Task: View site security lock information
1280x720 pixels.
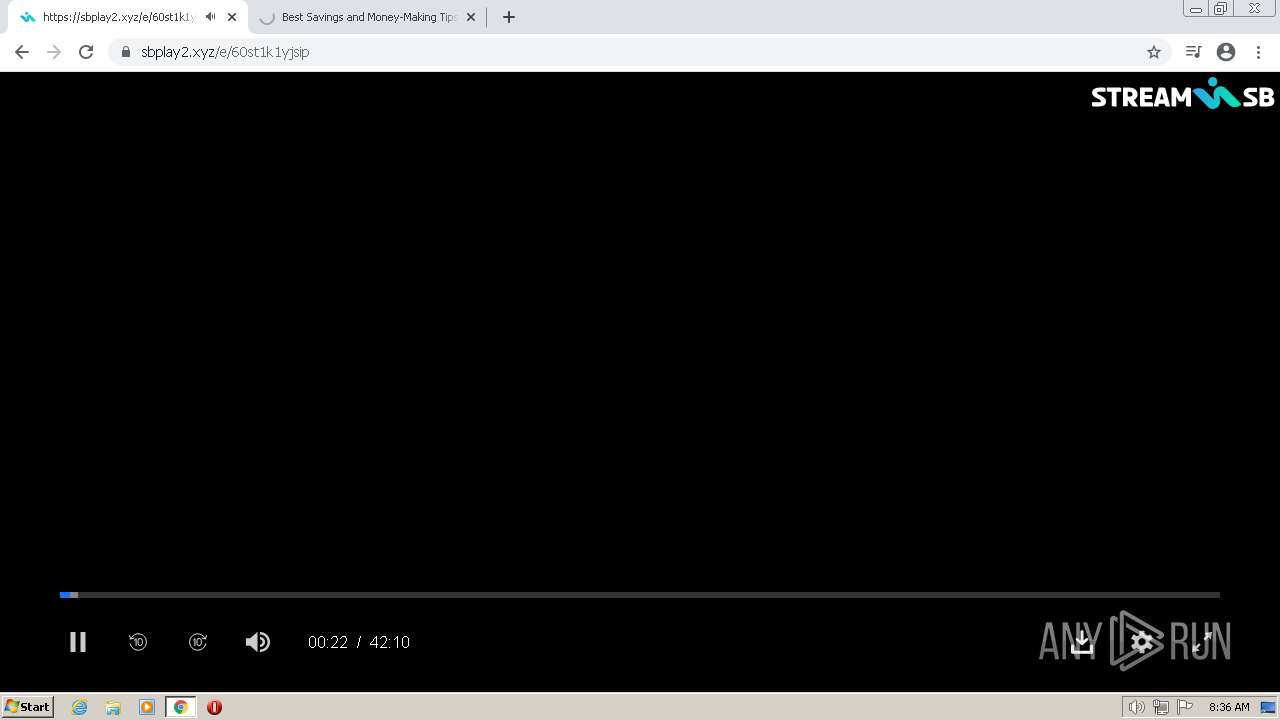Action: coord(125,52)
